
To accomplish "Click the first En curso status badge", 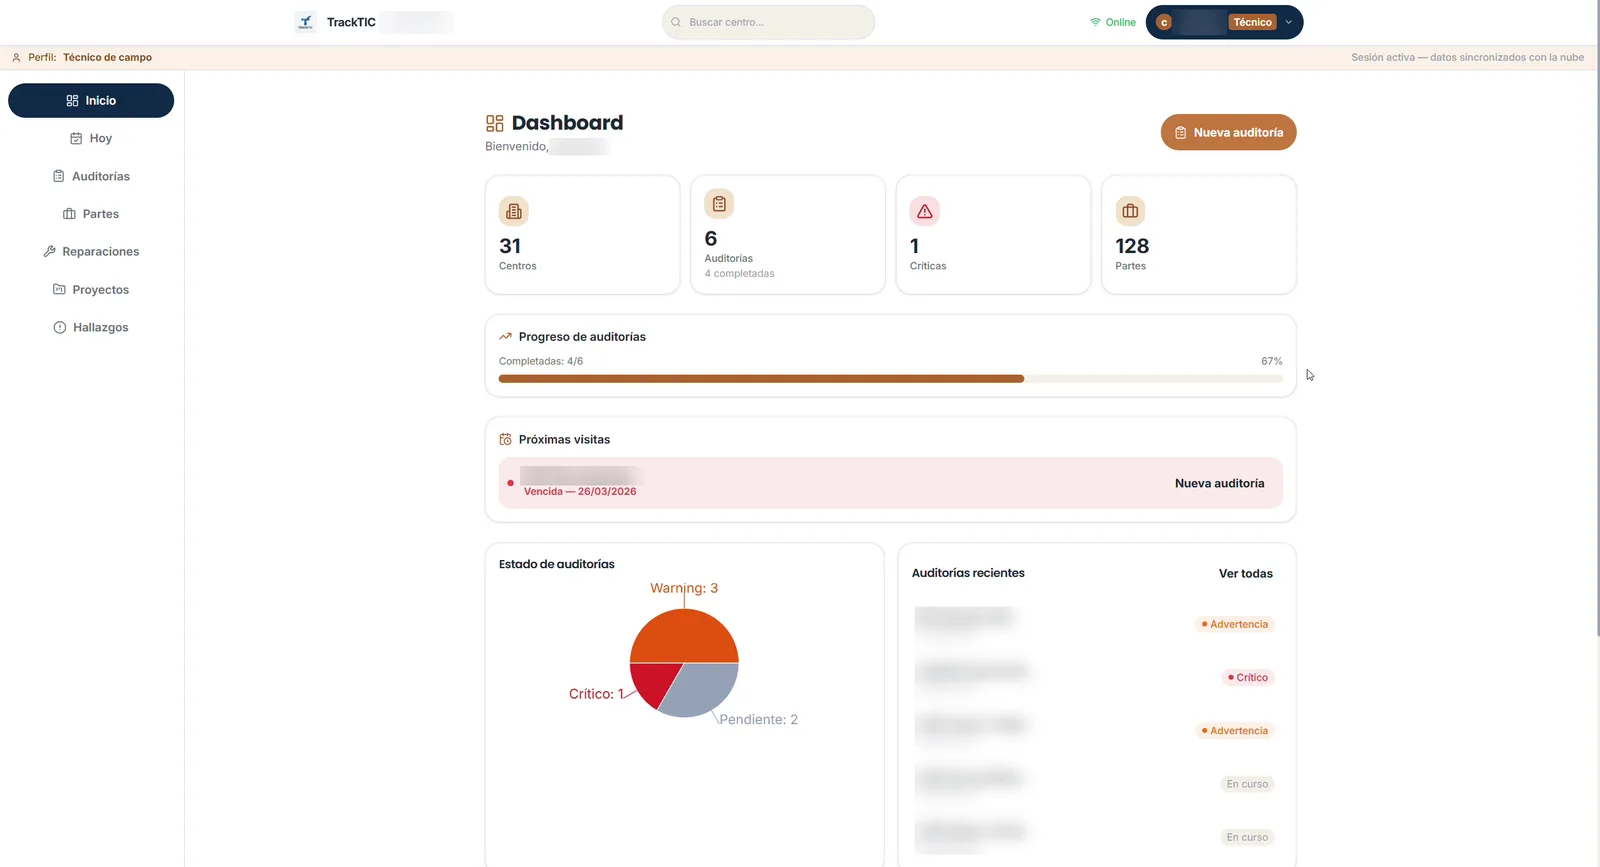I will pyautogui.click(x=1247, y=785).
